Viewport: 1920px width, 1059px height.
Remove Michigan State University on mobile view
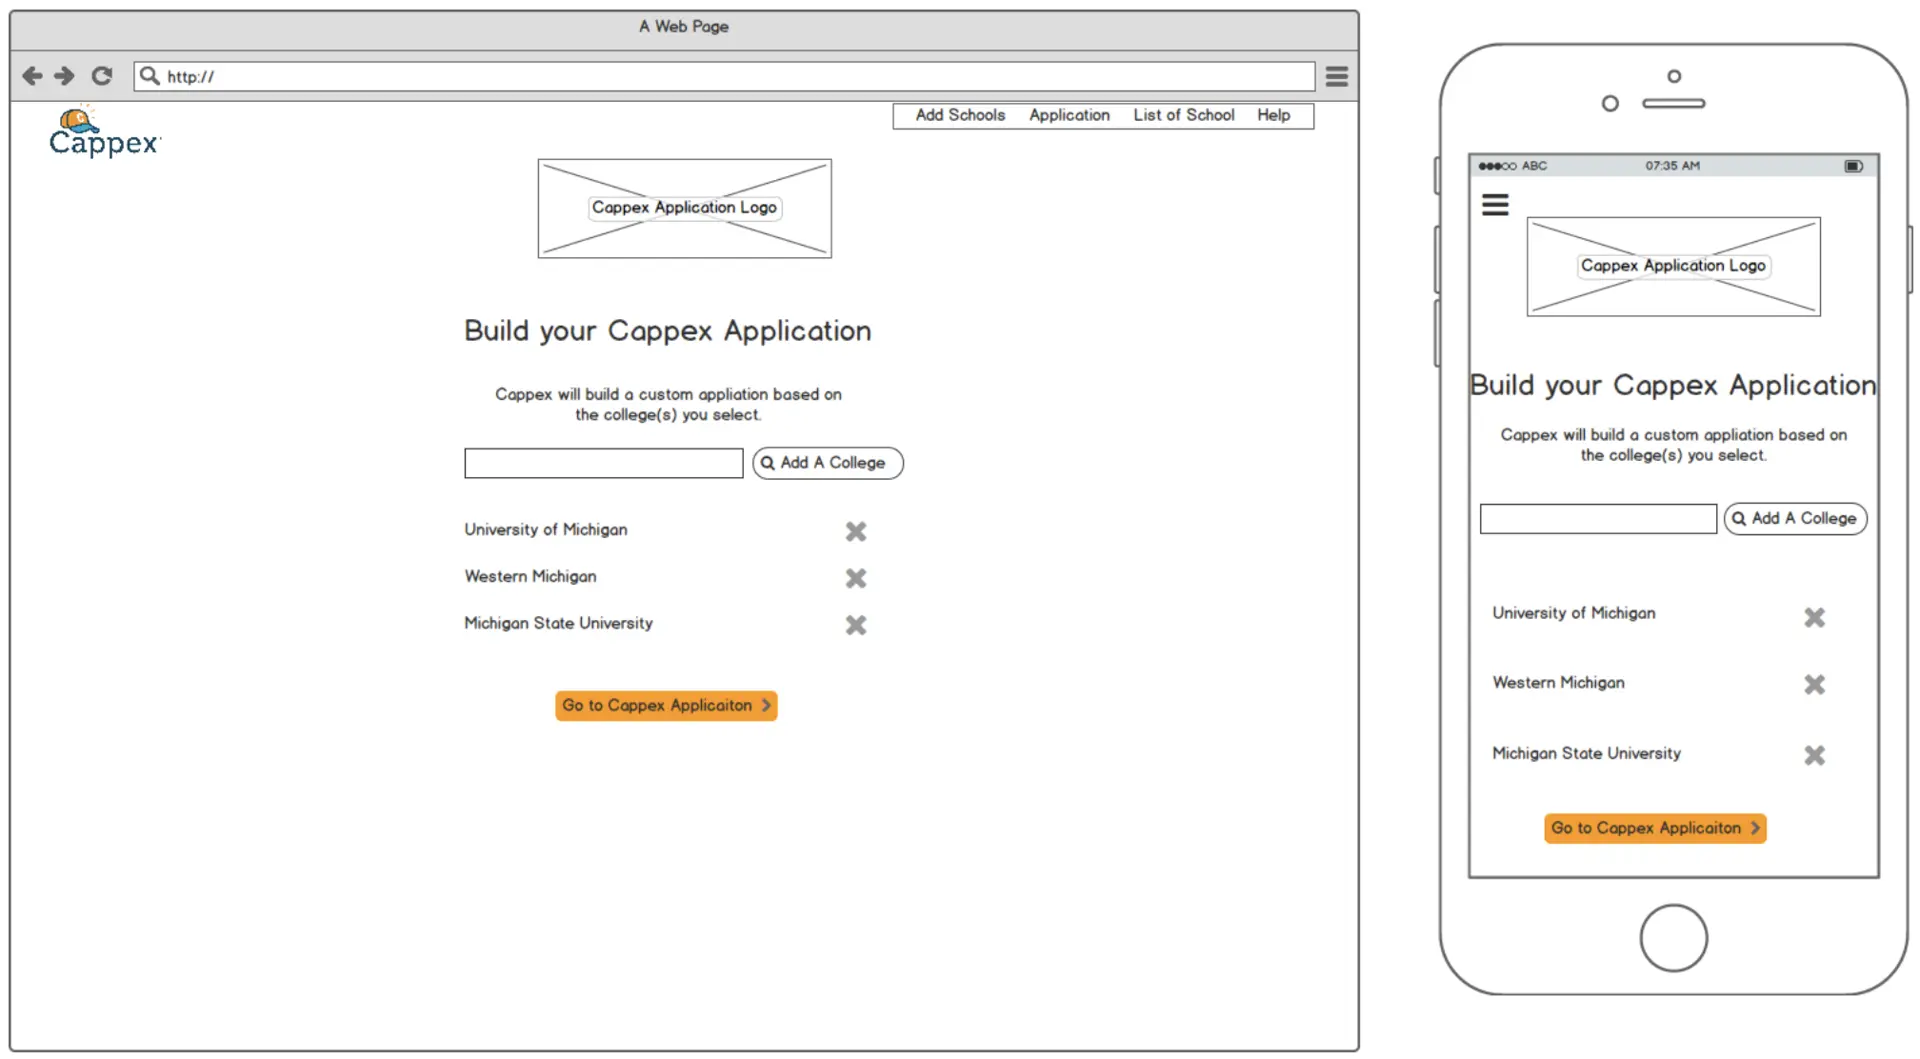[x=1816, y=755]
